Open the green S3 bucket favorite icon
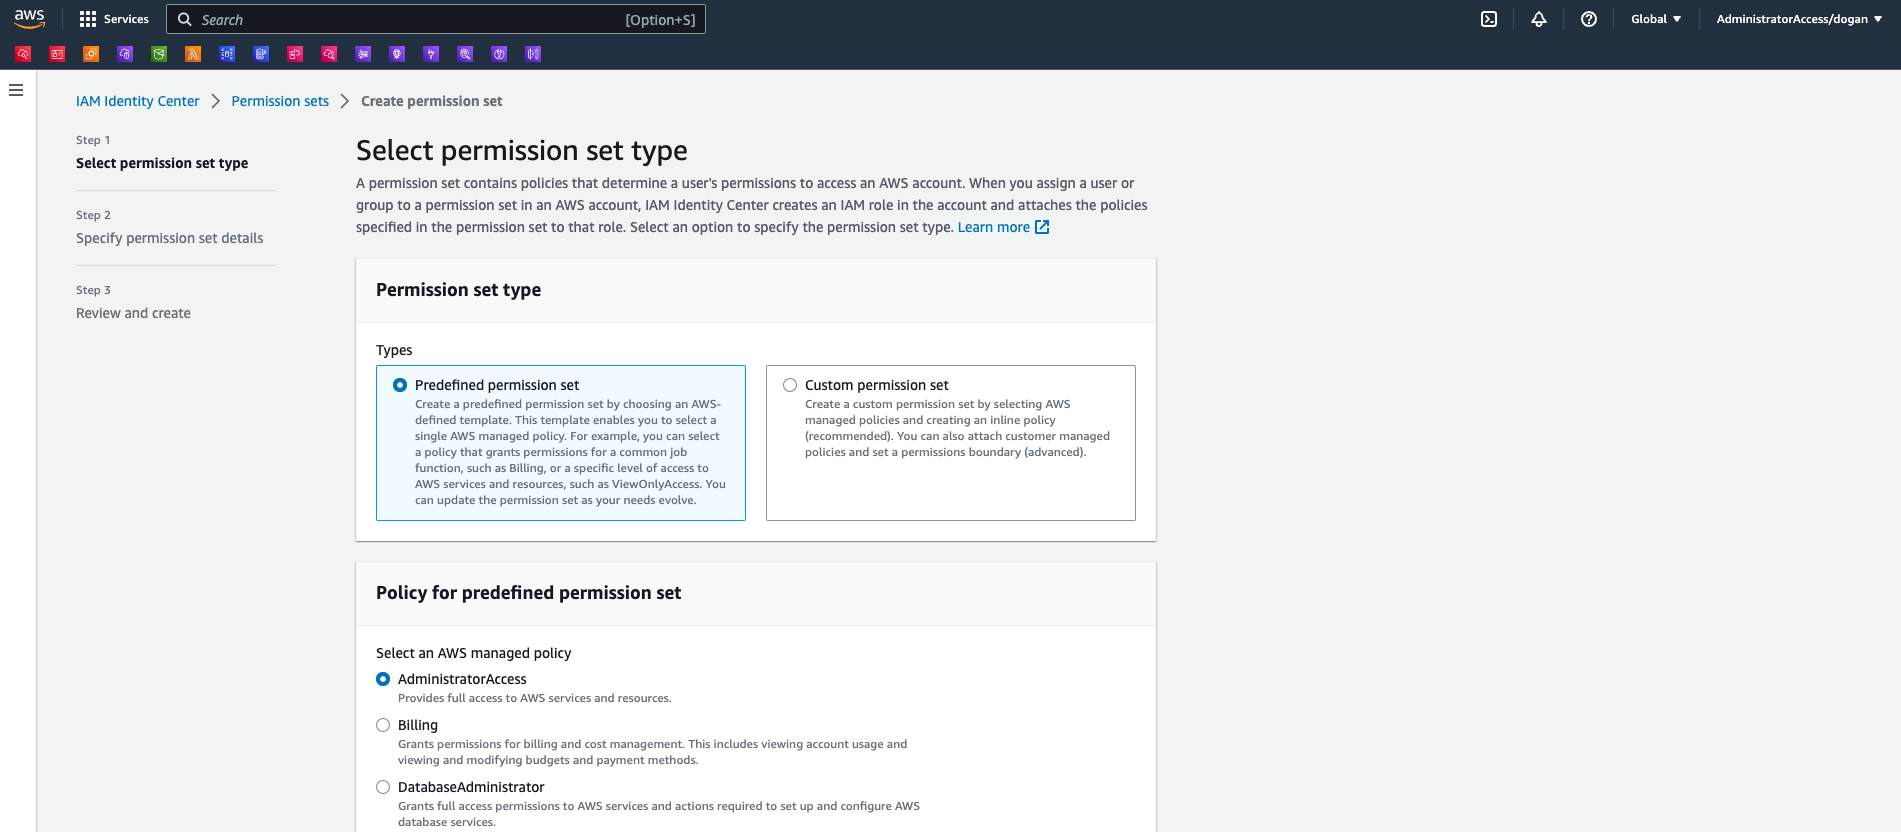1901x832 pixels. coord(159,54)
